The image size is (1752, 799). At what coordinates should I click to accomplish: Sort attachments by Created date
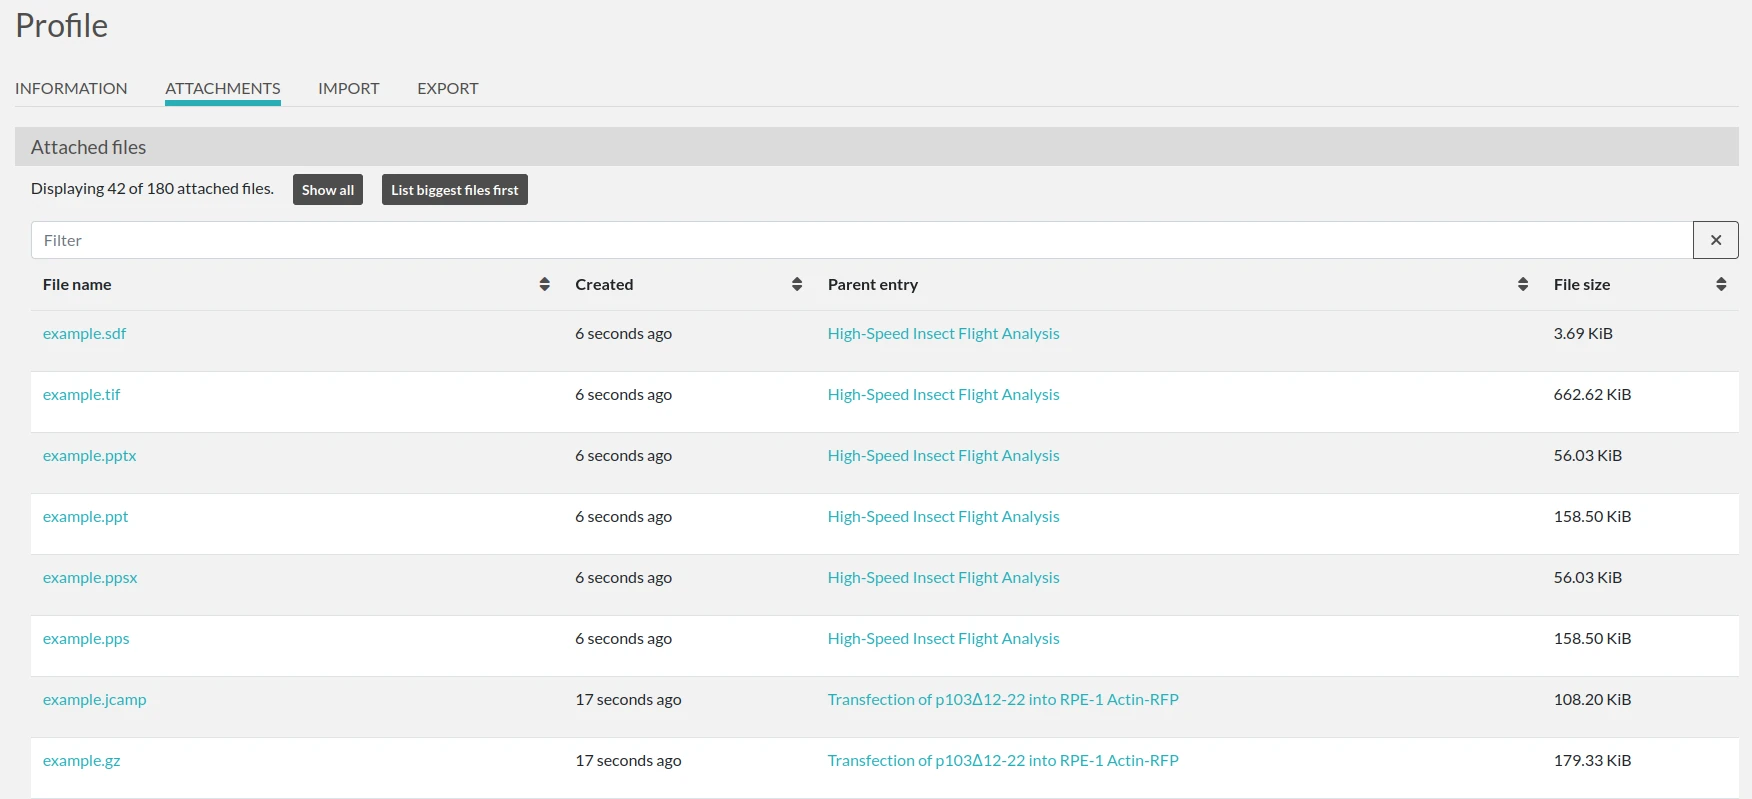(796, 285)
